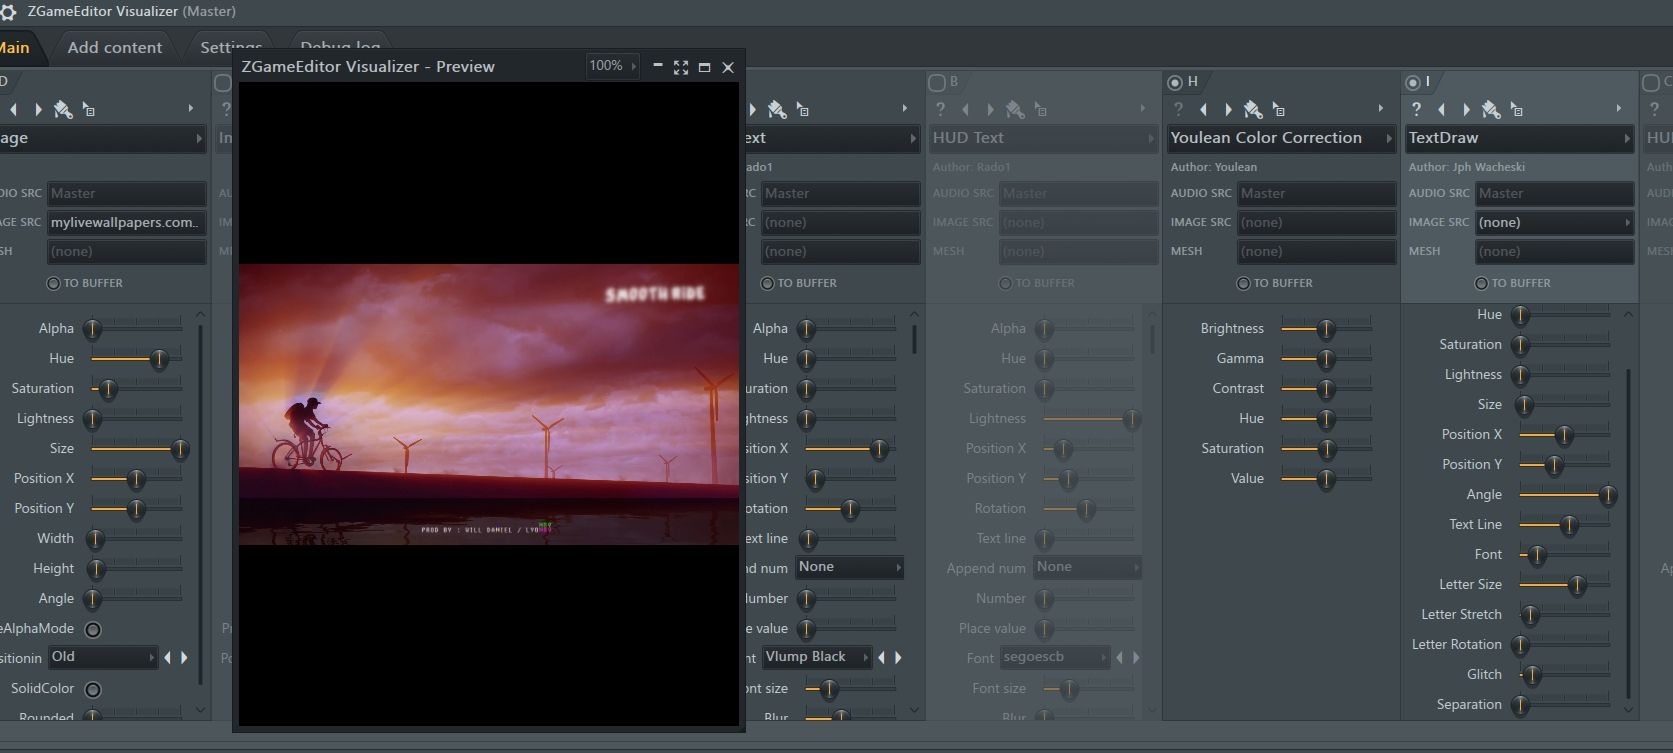
Task: Toggle TO BUFFER in Youlean Color Correction layer
Action: [1243, 283]
